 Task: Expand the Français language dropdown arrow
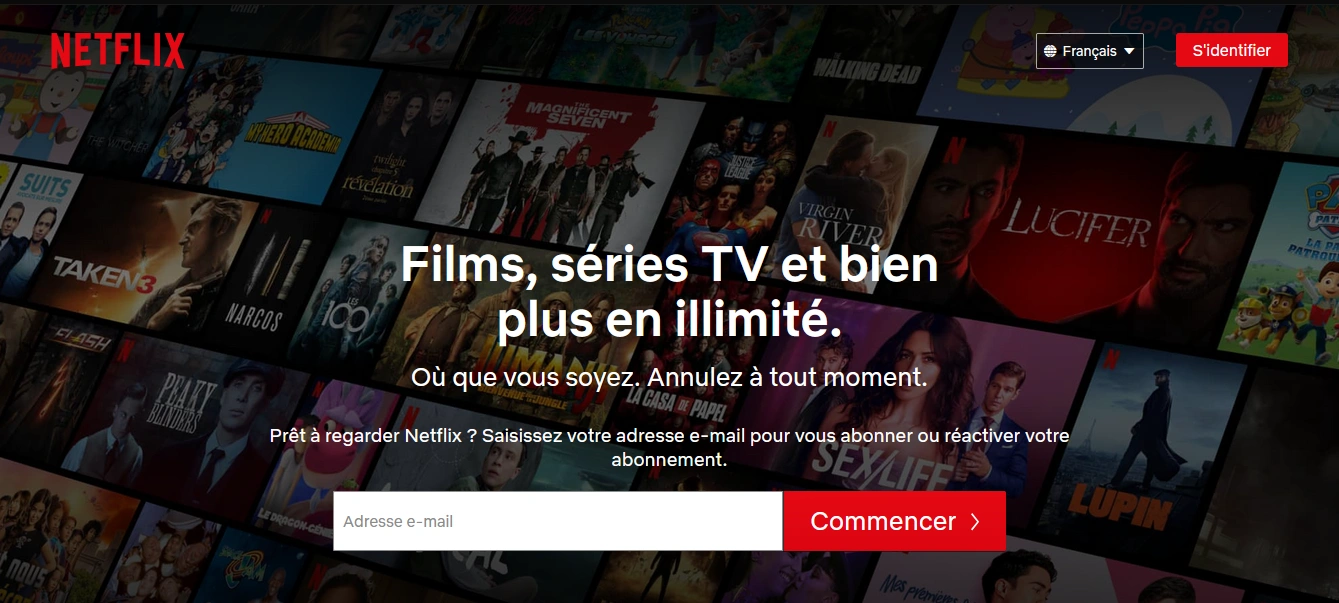point(1129,51)
